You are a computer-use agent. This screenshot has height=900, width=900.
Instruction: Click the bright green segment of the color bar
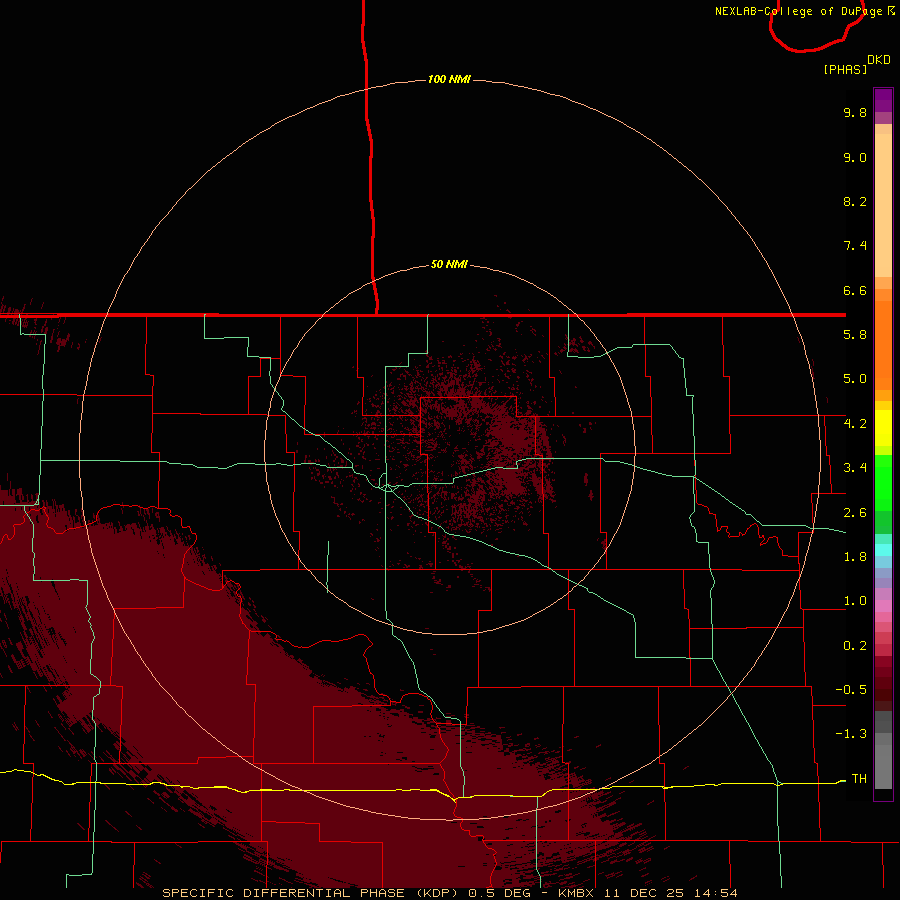(x=883, y=482)
